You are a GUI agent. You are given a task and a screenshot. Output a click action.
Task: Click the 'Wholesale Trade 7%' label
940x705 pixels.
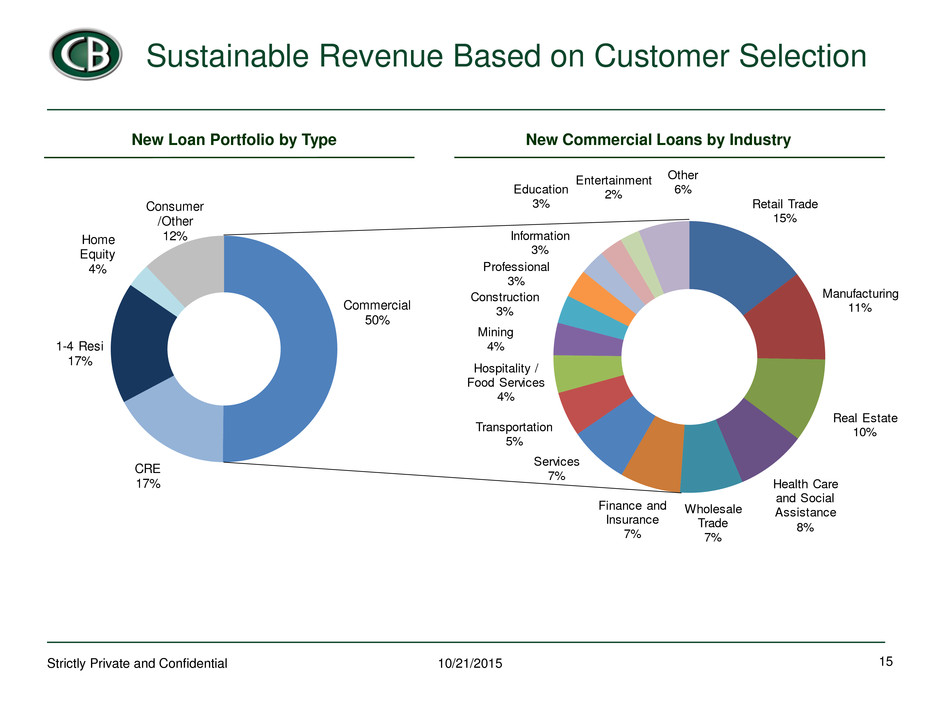(713, 523)
